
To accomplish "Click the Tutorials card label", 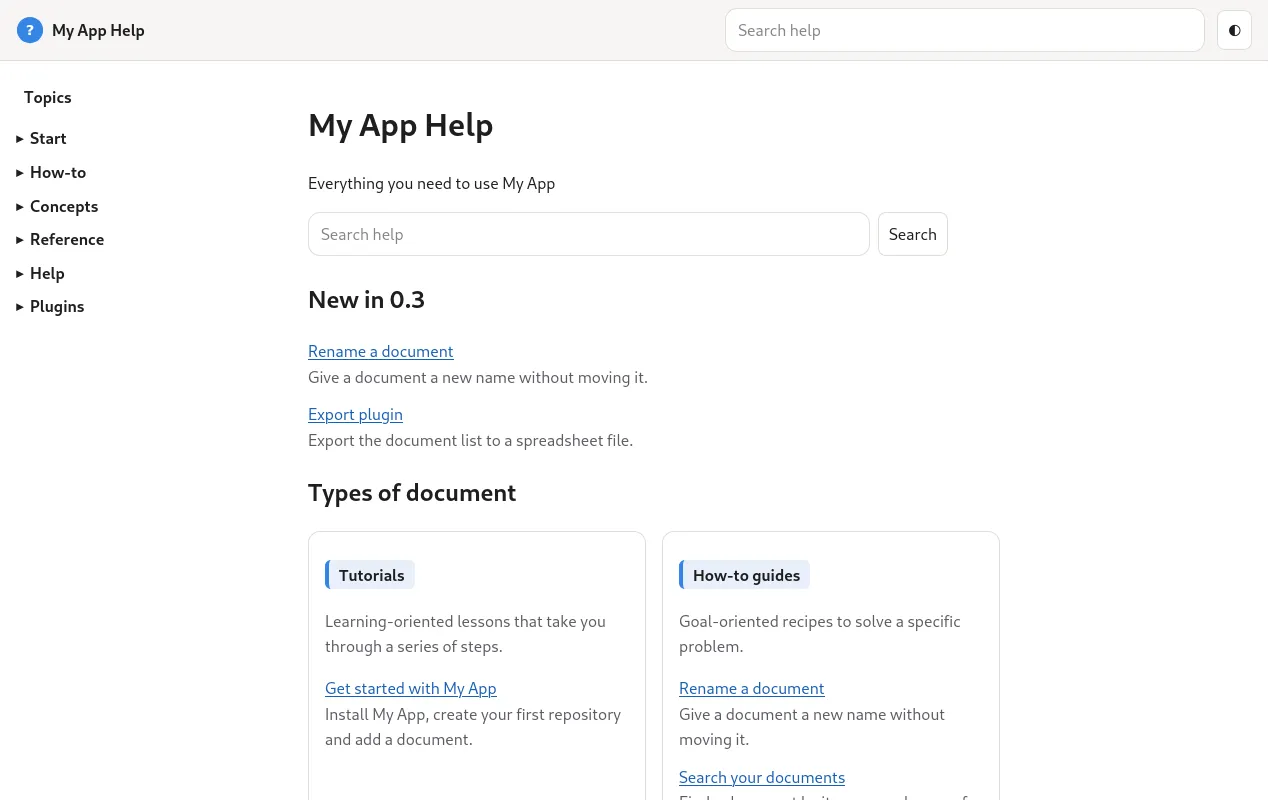I will (x=370, y=575).
